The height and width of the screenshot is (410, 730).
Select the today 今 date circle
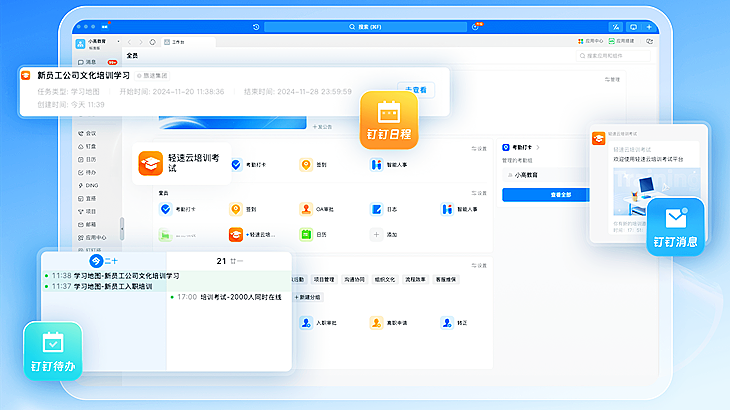click(x=96, y=261)
